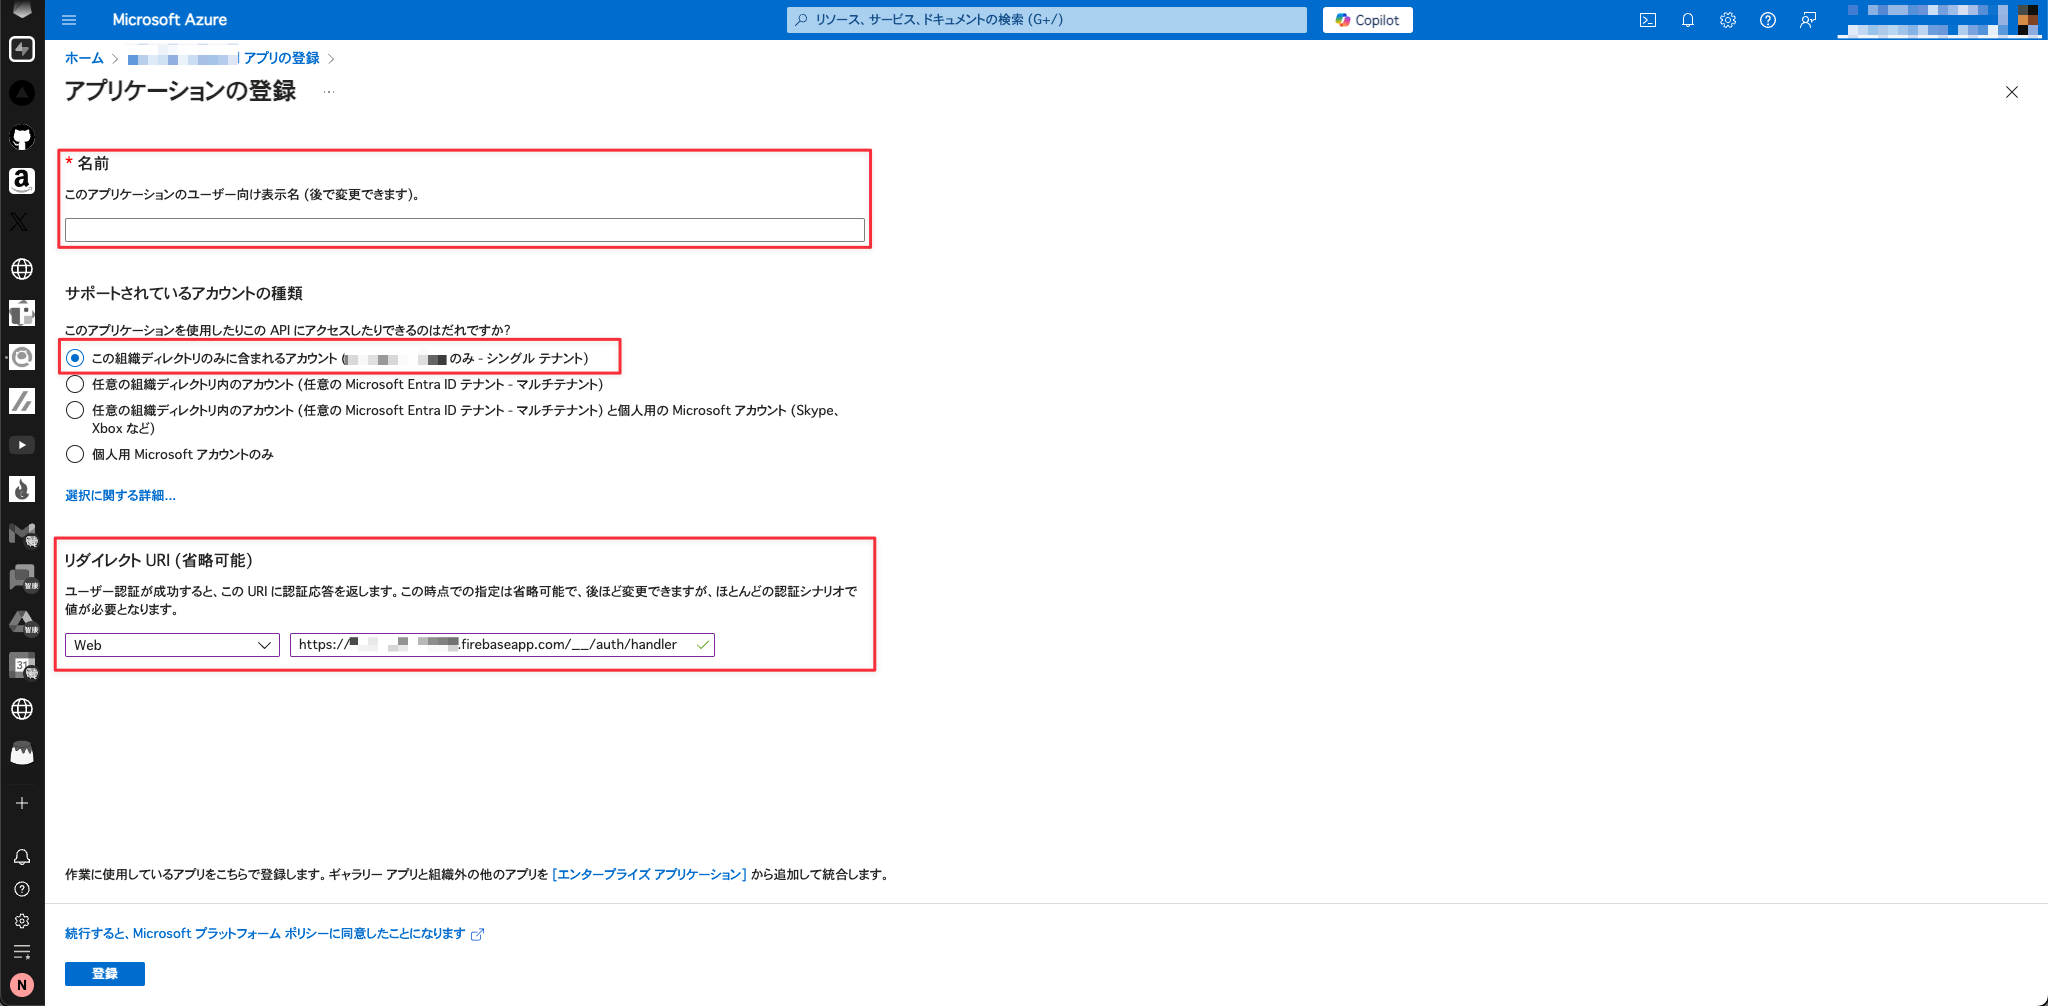Viewport: 2048px width, 1006px height.
Task: Go to the アプリの登録 breadcrumb
Action: click(x=282, y=58)
